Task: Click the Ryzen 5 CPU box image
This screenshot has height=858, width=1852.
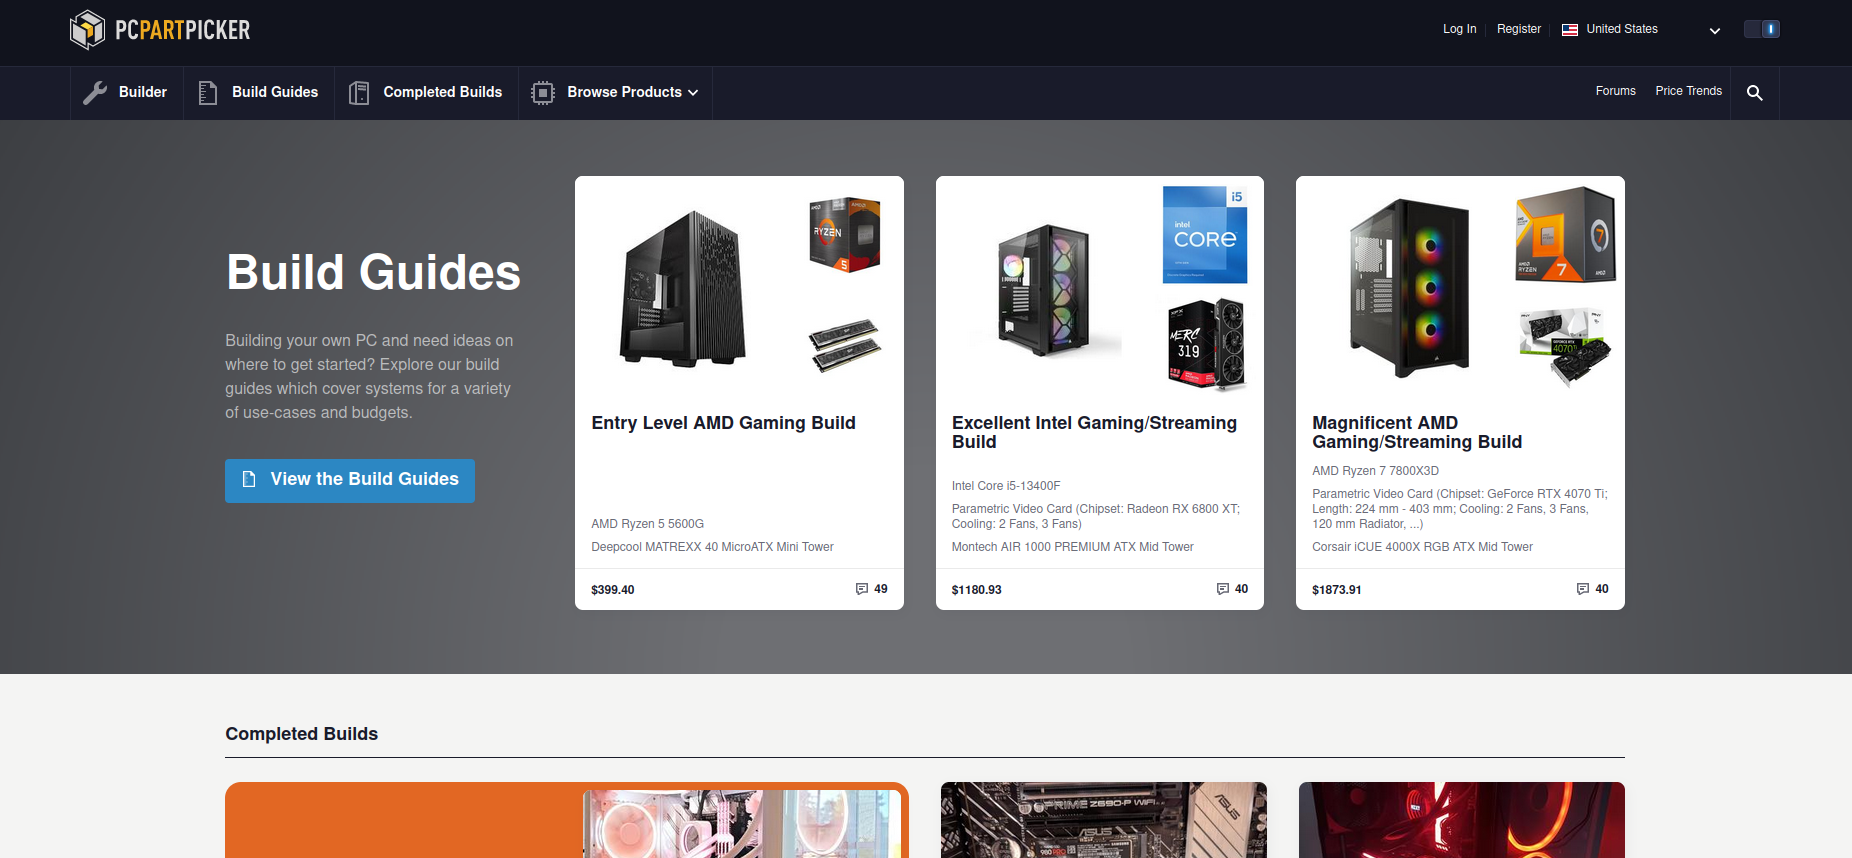Action: (x=845, y=235)
